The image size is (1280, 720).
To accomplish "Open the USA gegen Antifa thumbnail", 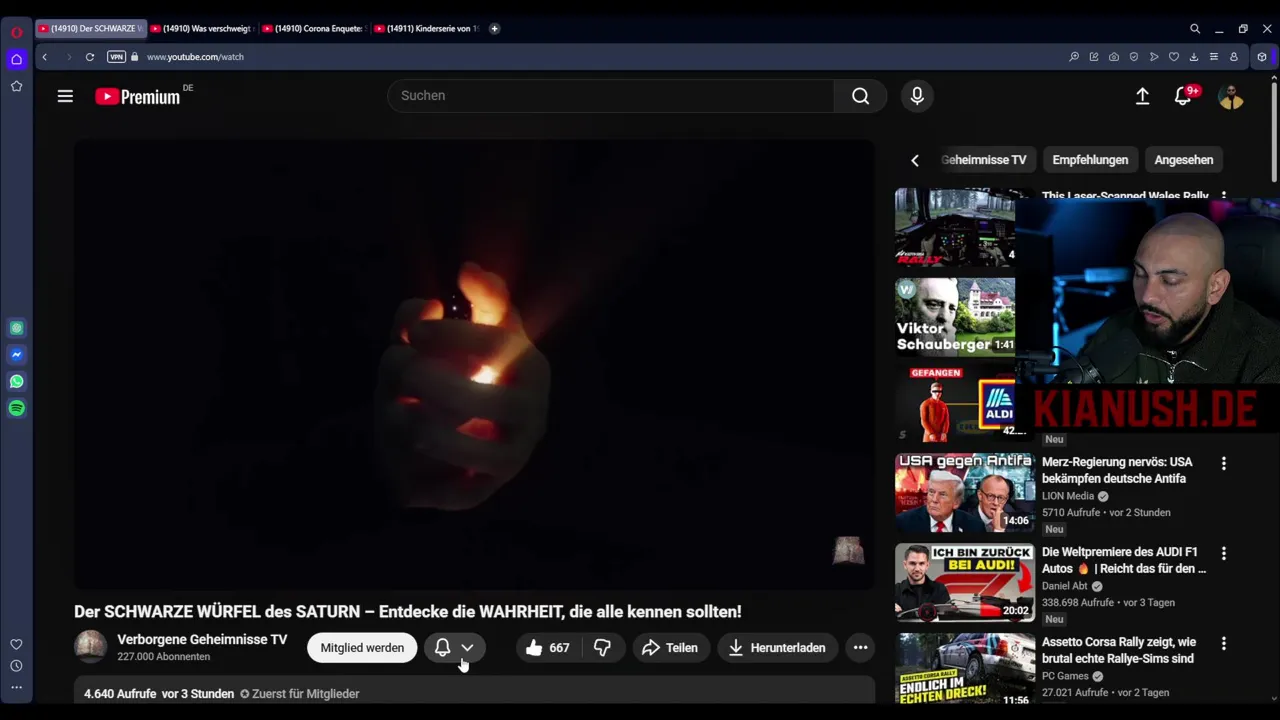I will [965, 493].
